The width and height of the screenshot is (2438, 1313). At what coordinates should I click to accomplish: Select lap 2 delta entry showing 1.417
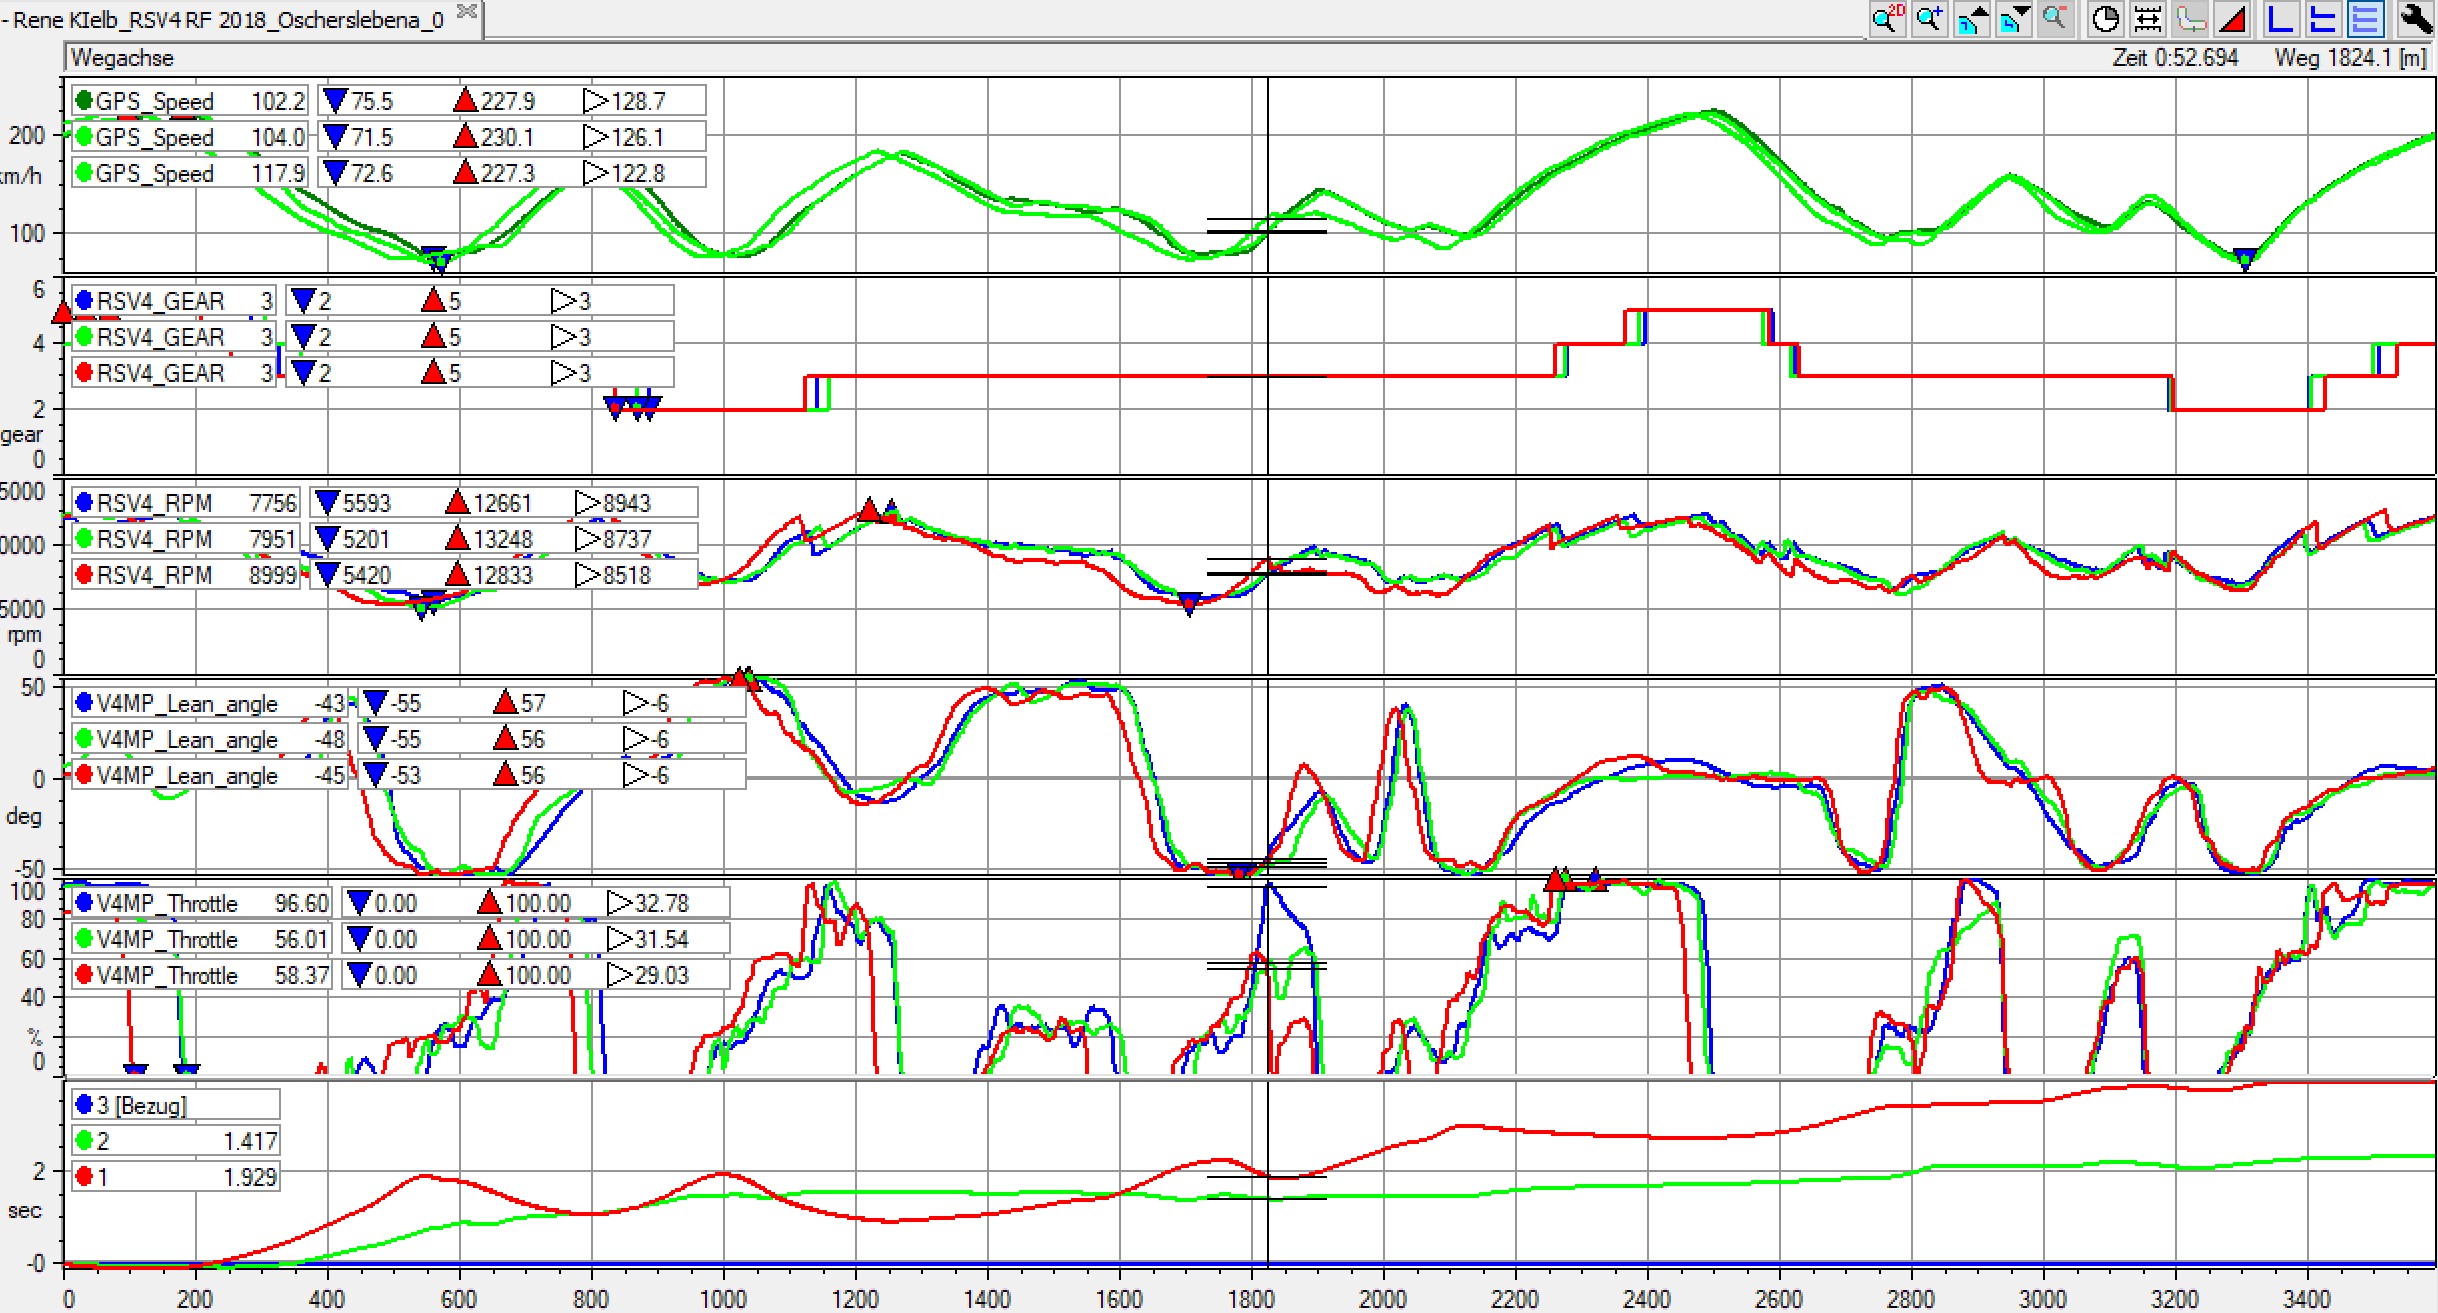tap(175, 1141)
